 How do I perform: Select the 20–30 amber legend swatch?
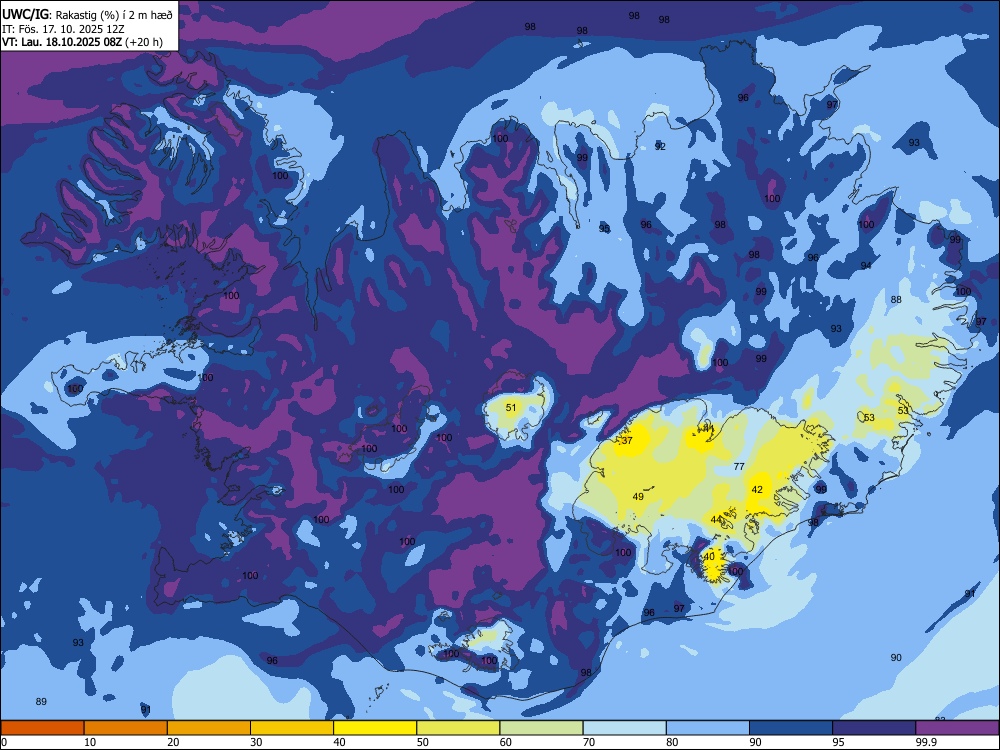(x=209, y=728)
